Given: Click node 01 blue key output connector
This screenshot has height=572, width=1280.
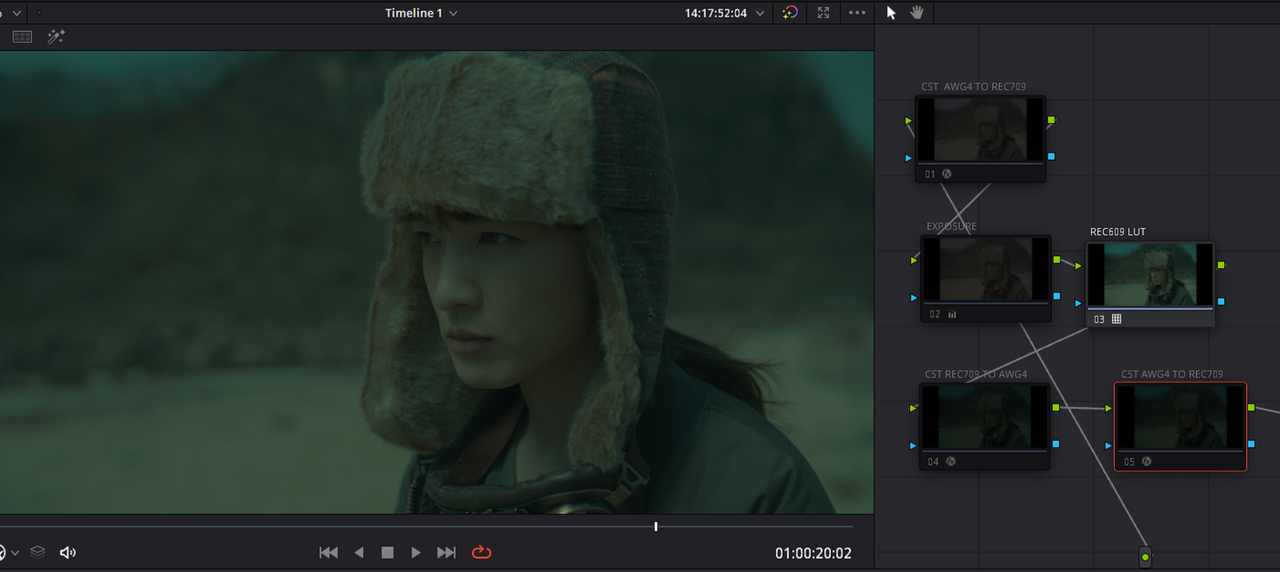Looking at the screenshot, I should [x=1051, y=157].
